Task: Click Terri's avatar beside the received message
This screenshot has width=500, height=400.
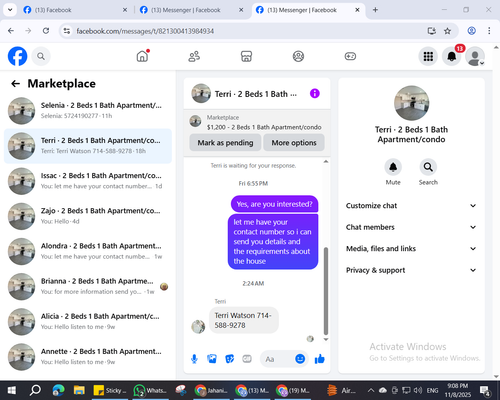Action: 198,326
